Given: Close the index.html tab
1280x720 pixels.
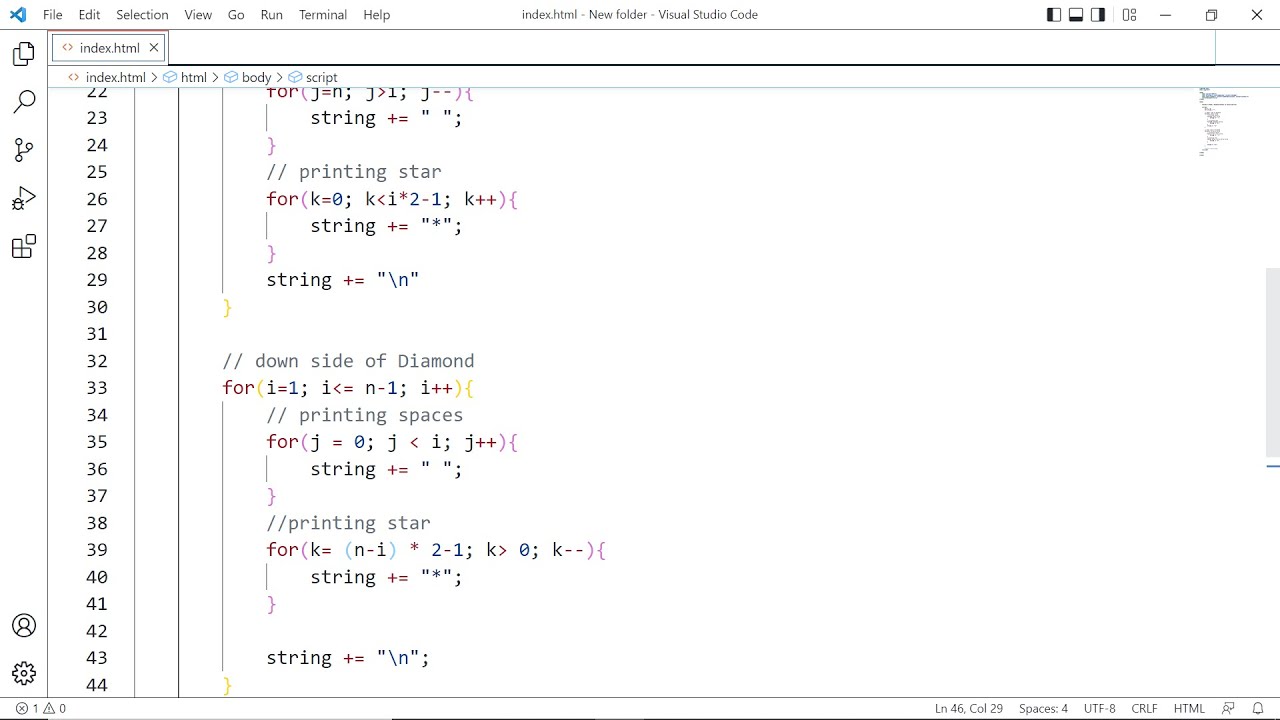Looking at the screenshot, I should click(x=154, y=48).
